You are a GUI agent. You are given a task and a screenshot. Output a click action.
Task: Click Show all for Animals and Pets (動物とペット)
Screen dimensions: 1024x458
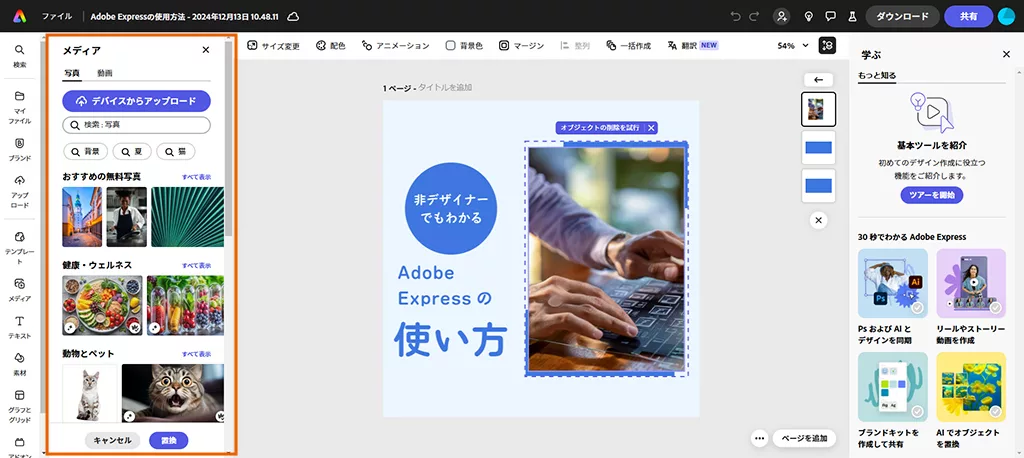click(196, 354)
